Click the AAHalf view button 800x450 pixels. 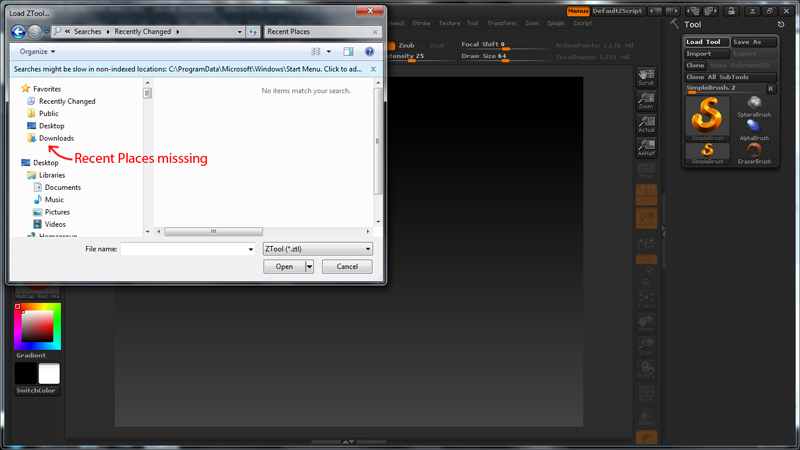click(646, 147)
